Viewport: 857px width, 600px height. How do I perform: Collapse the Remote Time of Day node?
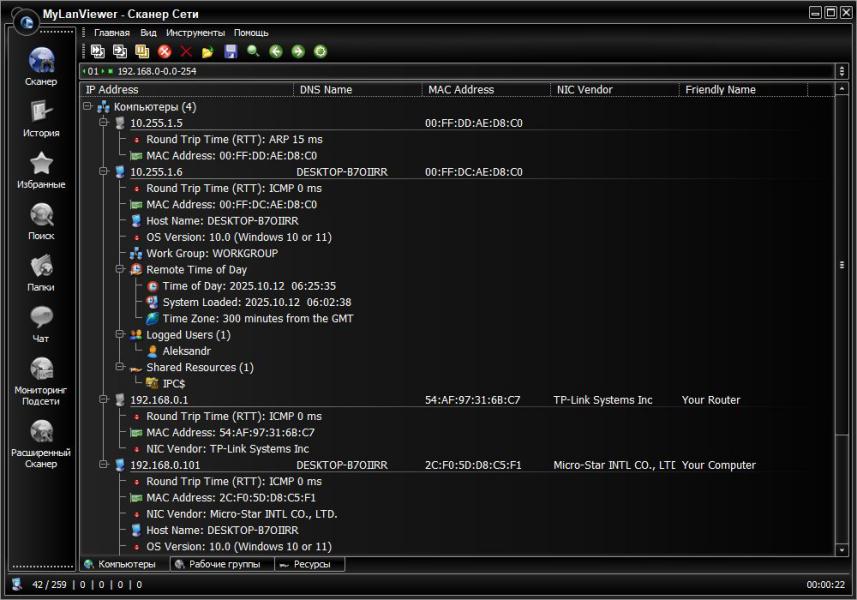(119, 270)
